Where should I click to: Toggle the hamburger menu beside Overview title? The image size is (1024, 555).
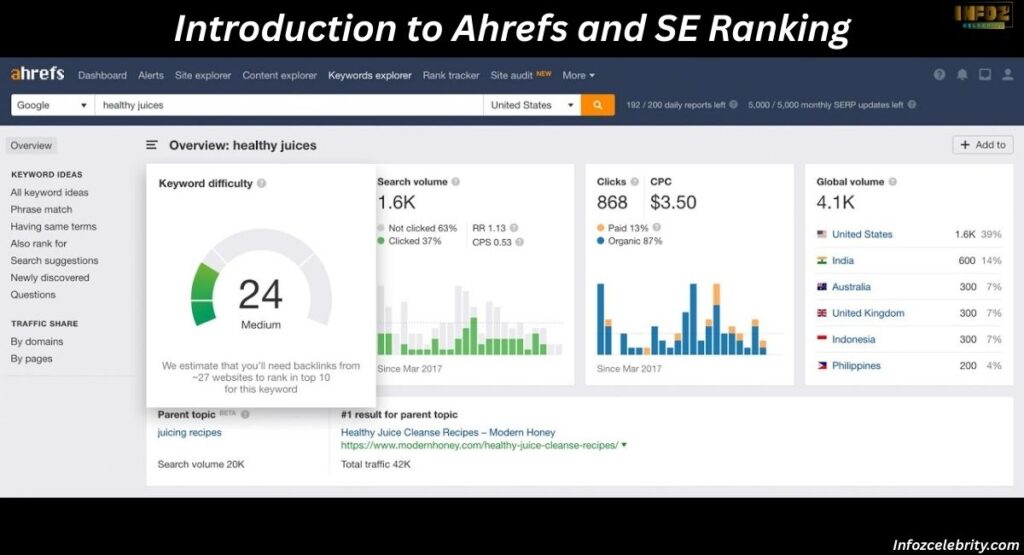pyautogui.click(x=152, y=145)
